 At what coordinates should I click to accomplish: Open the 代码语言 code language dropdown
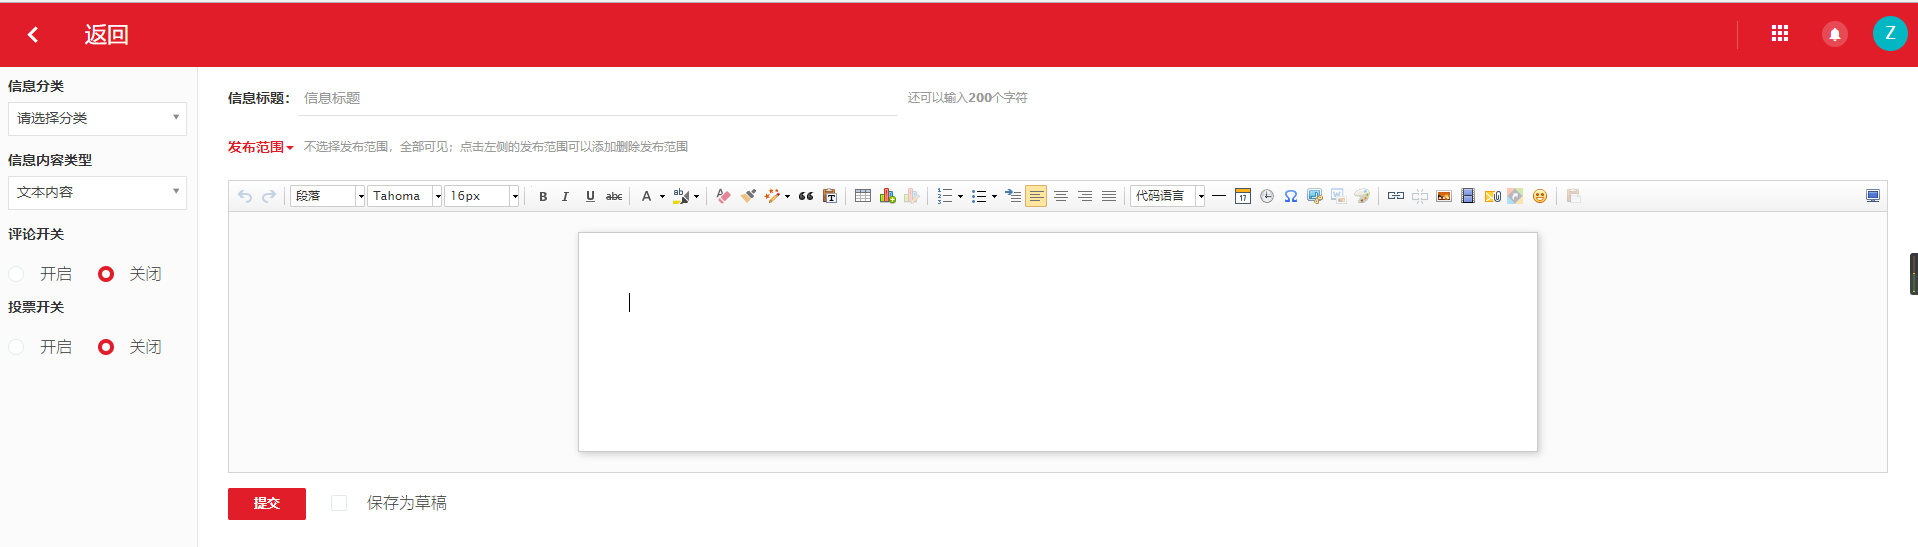(x=1168, y=196)
